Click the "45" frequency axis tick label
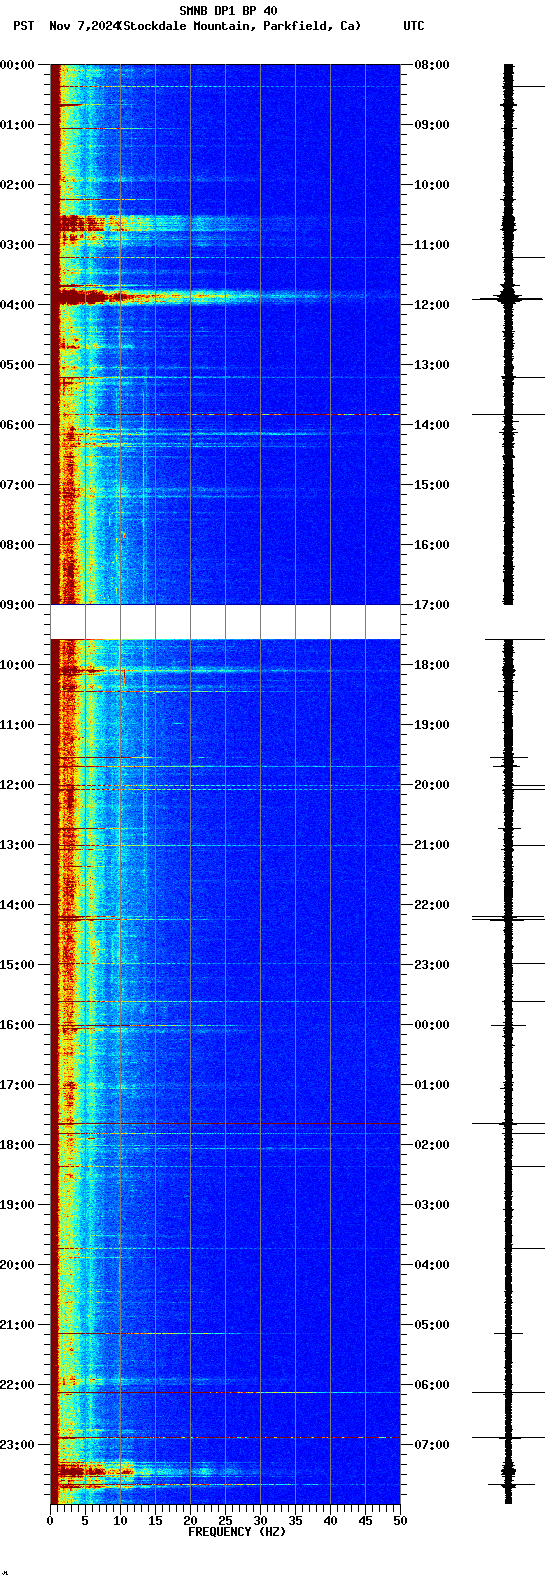The image size is (552, 1584). pyautogui.click(x=365, y=1521)
